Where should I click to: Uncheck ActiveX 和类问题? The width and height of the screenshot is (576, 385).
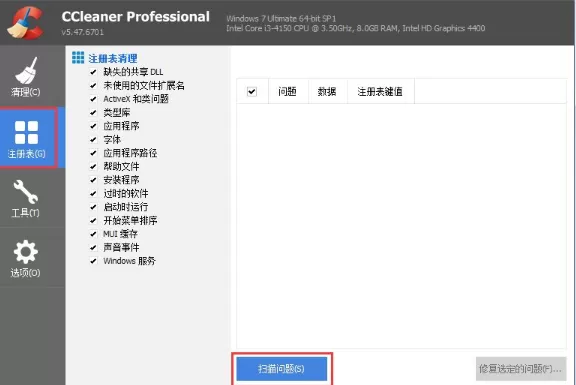pos(93,99)
